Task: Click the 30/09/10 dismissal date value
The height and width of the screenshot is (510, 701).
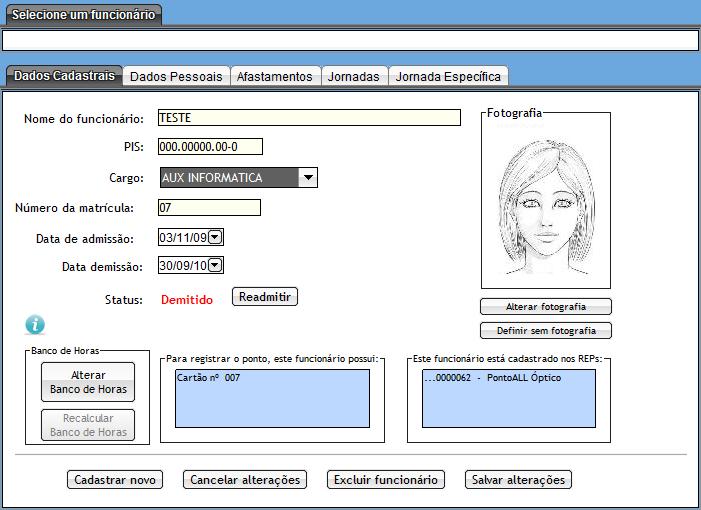Action: [x=183, y=266]
